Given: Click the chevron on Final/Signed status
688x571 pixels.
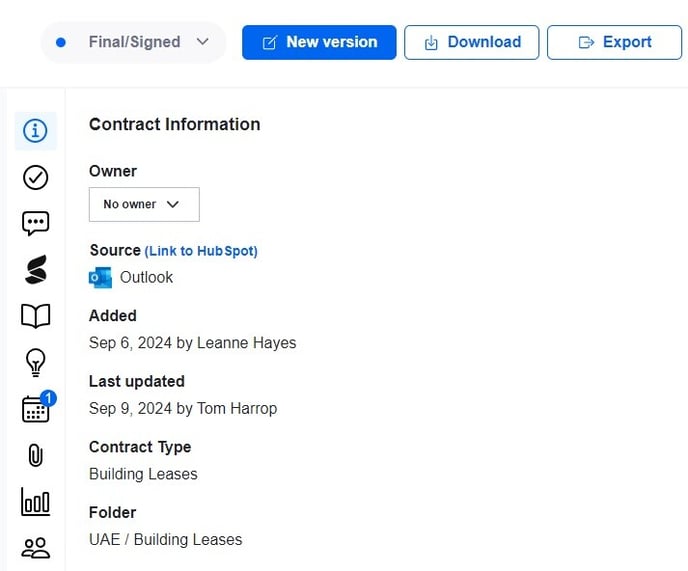Looking at the screenshot, I should pos(203,42).
